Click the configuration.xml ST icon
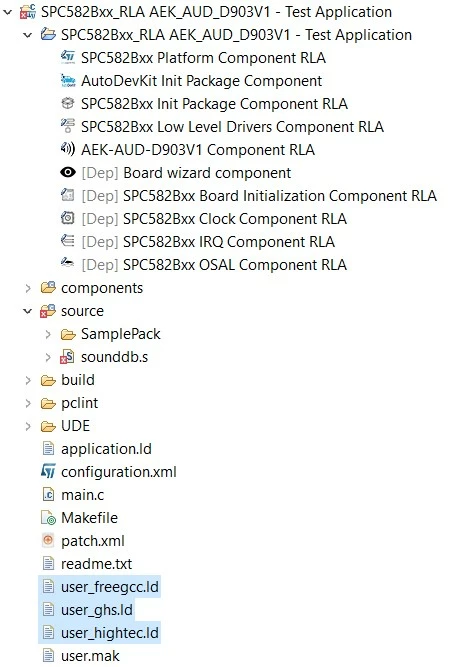 [x=48, y=471]
